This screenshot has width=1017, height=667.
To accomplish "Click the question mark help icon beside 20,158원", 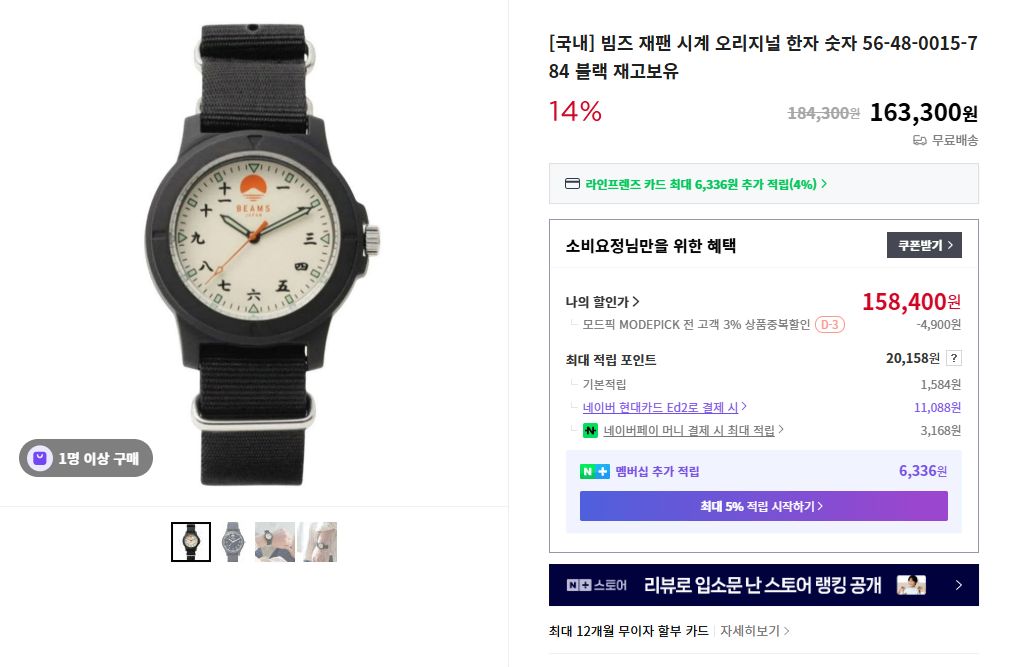I will [954, 358].
